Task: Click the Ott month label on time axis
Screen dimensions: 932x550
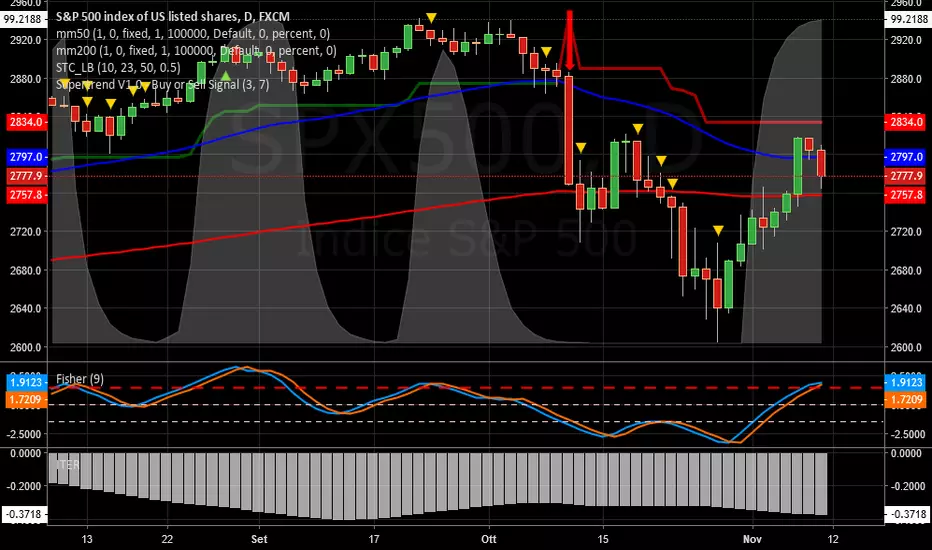Action: (x=489, y=539)
